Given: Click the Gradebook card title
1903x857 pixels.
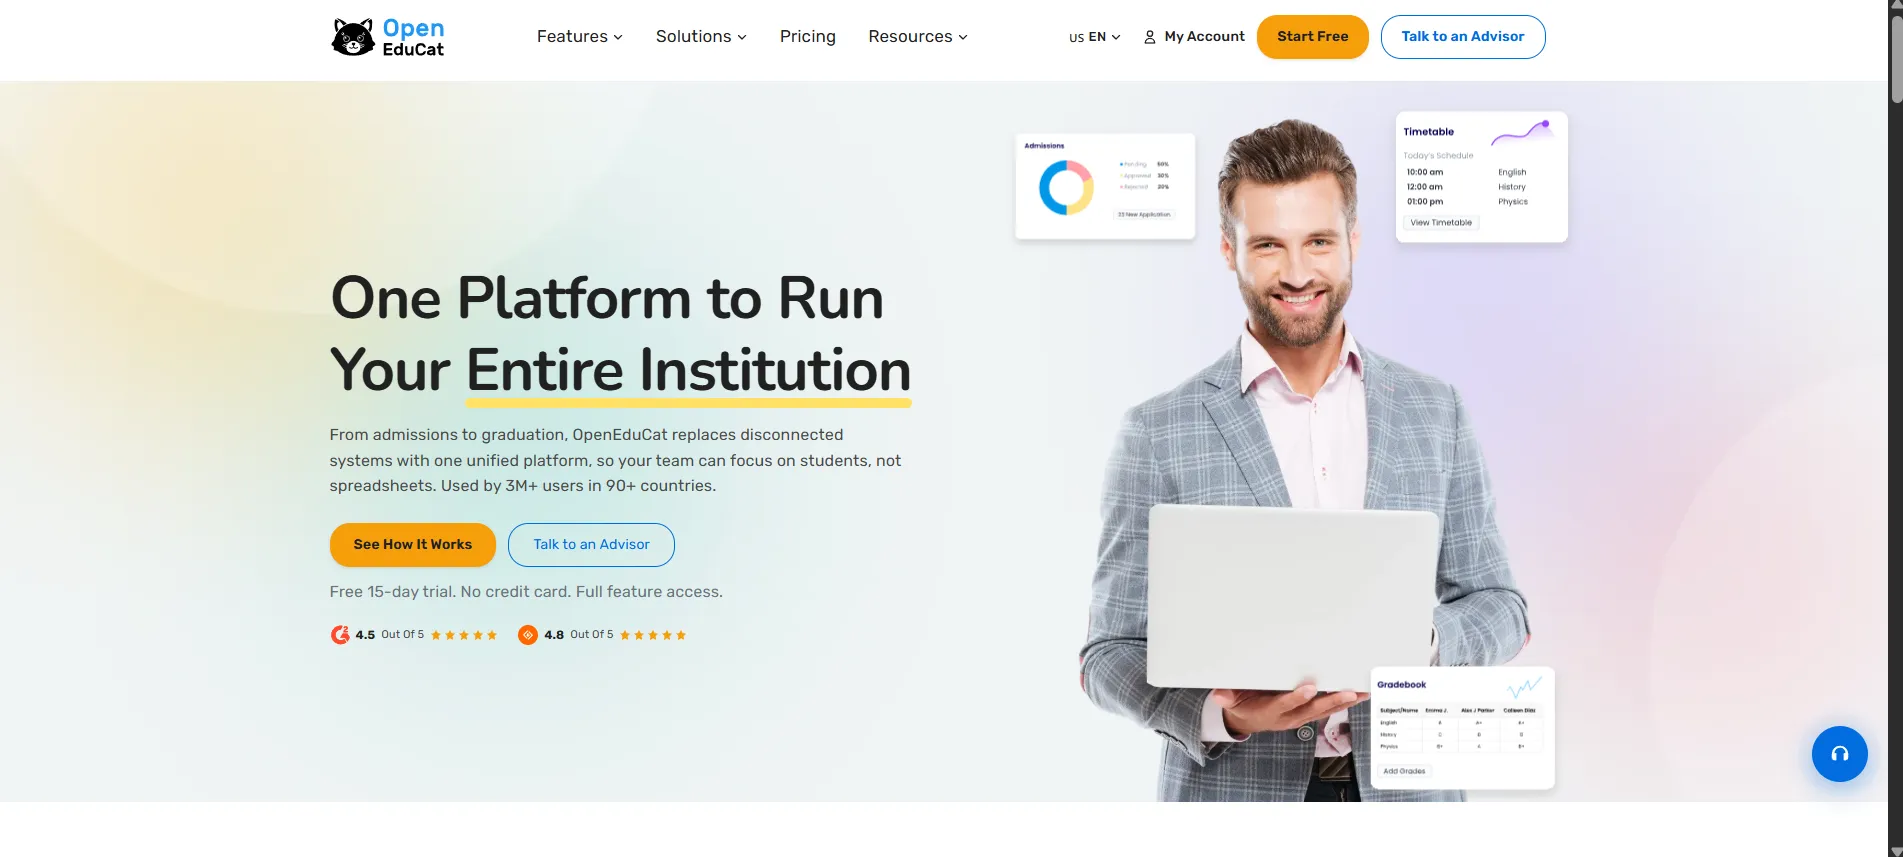Looking at the screenshot, I should coord(1401,685).
